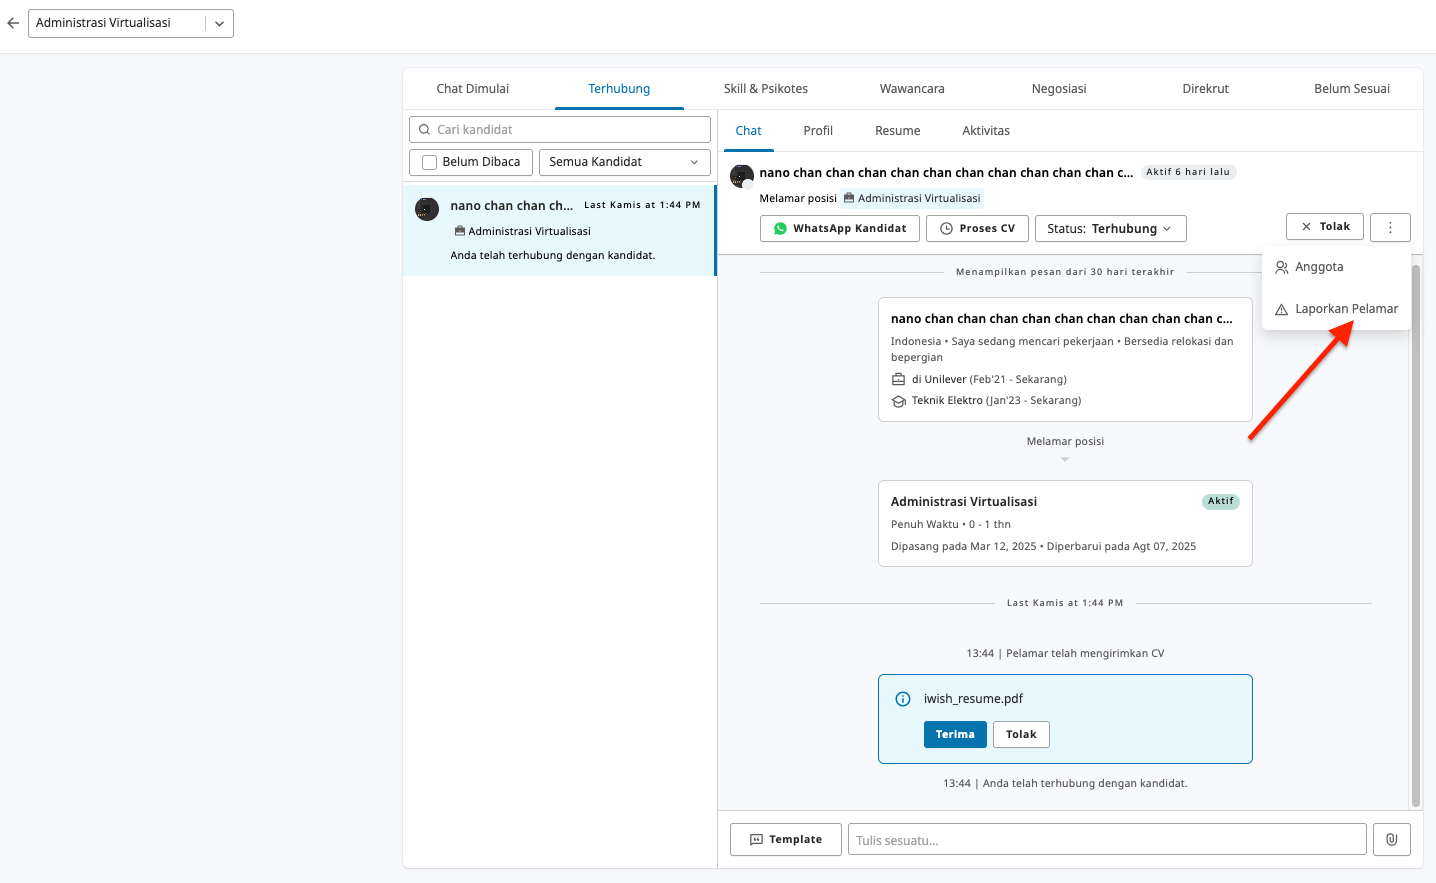Click the candidate avatar in chat header
1436x883 pixels.
742,177
